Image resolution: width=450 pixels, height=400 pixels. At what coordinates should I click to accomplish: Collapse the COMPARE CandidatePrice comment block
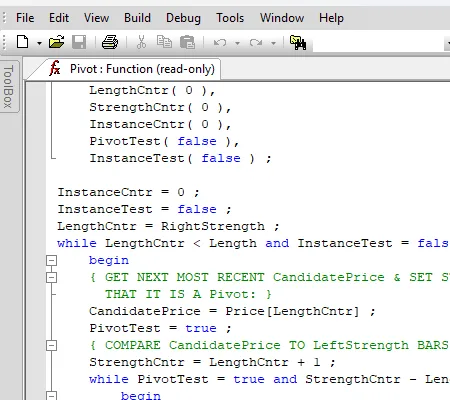[51, 345]
